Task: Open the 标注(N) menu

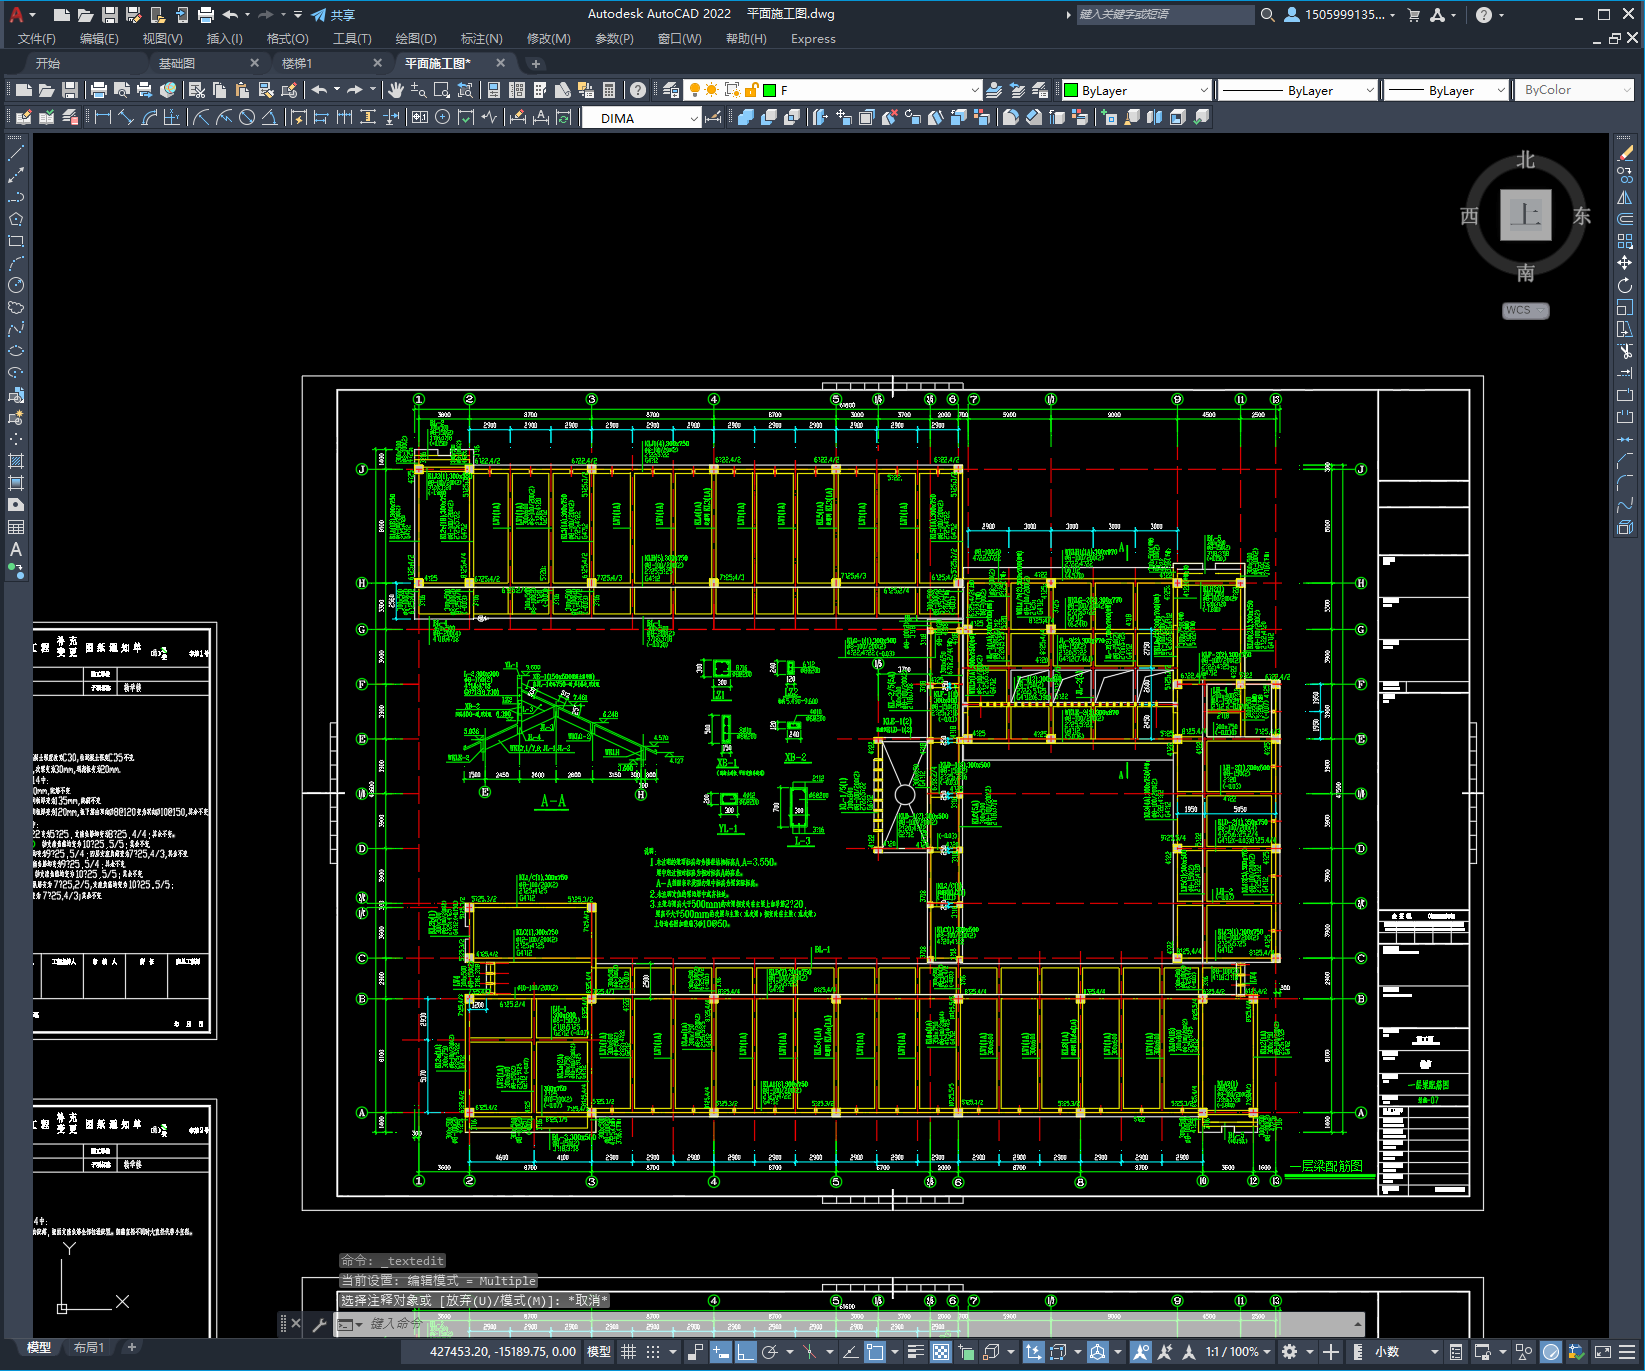Action: tap(481, 39)
